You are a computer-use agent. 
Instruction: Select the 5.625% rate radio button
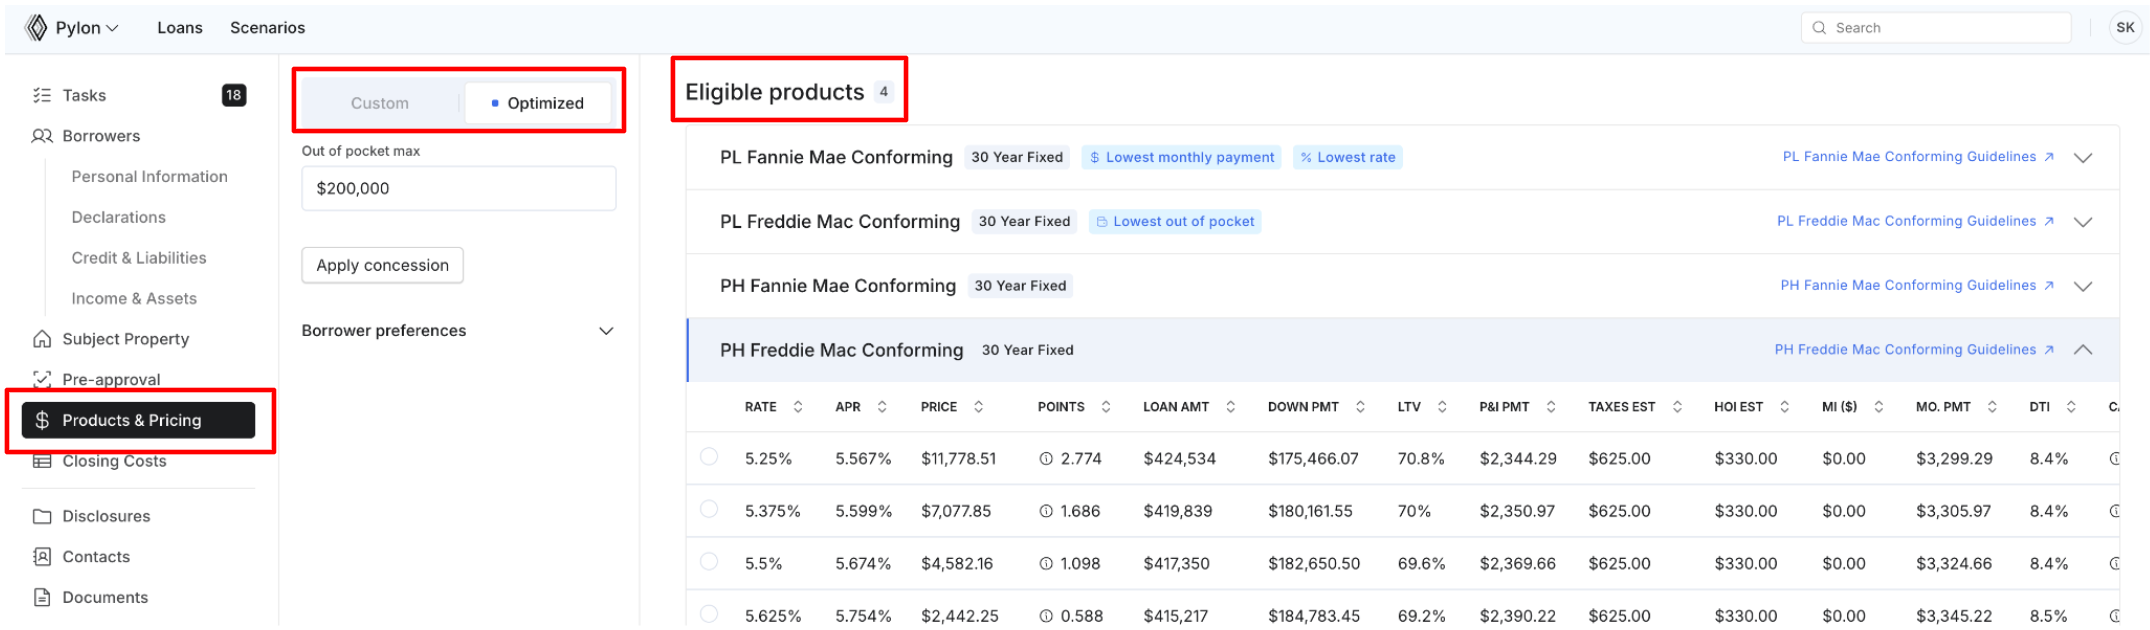[x=709, y=614]
